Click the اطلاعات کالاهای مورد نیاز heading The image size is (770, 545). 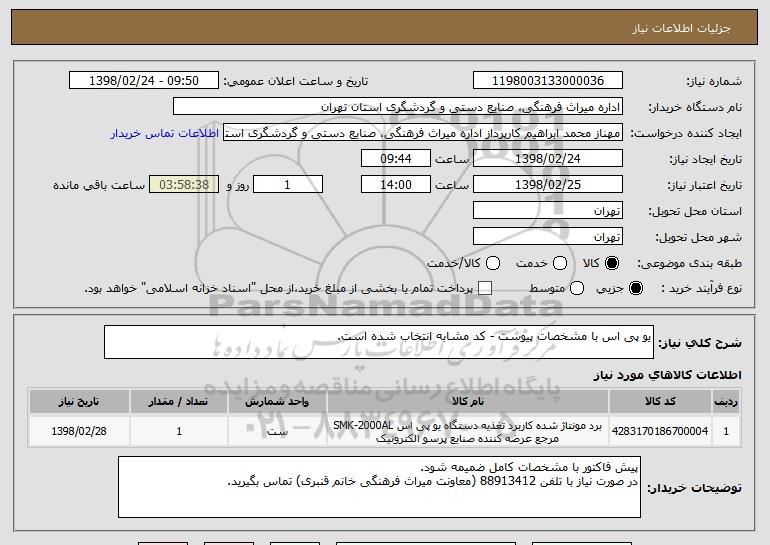667,375
